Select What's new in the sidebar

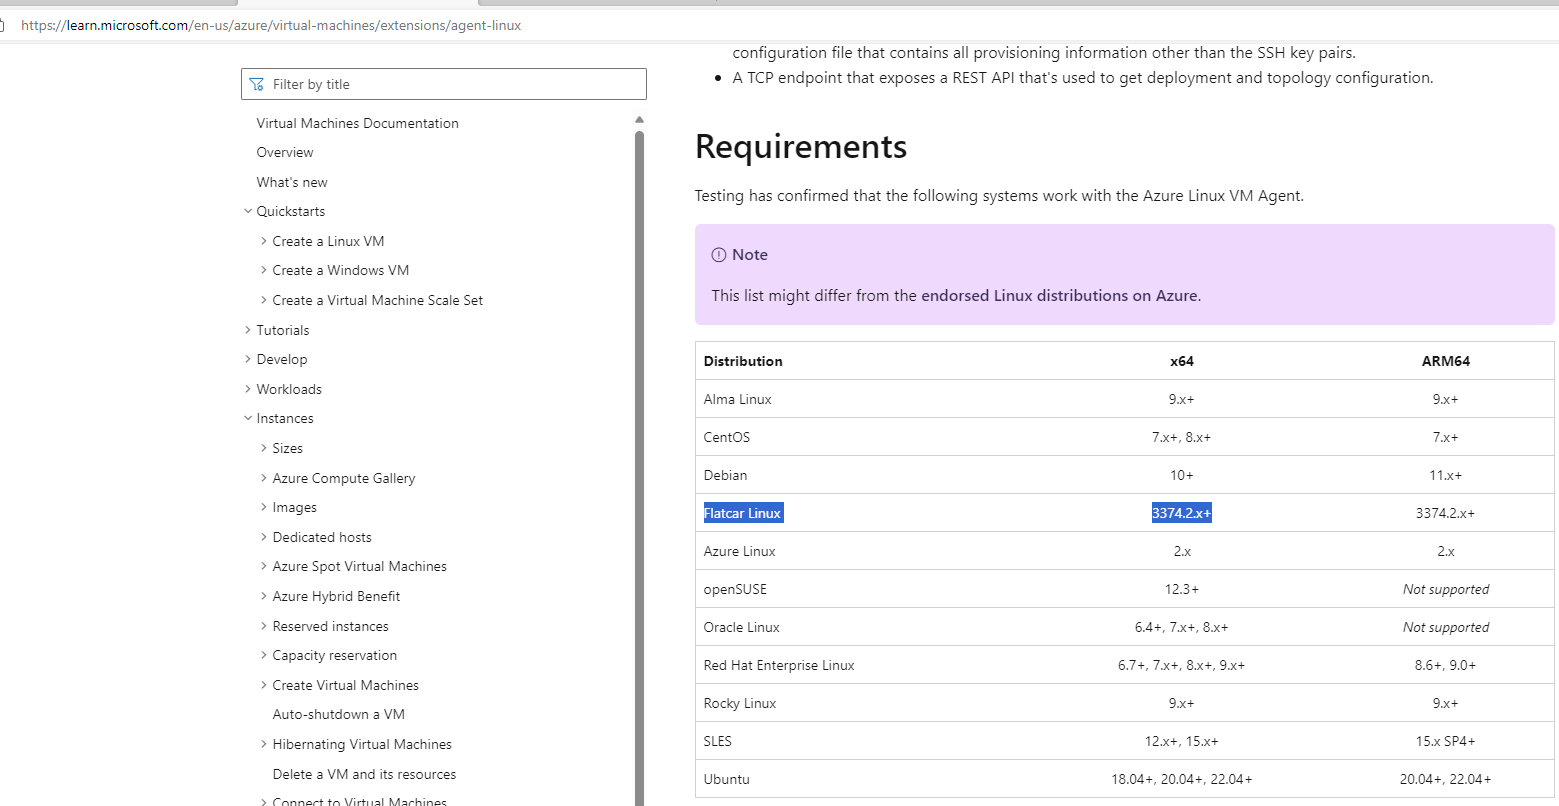click(291, 181)
